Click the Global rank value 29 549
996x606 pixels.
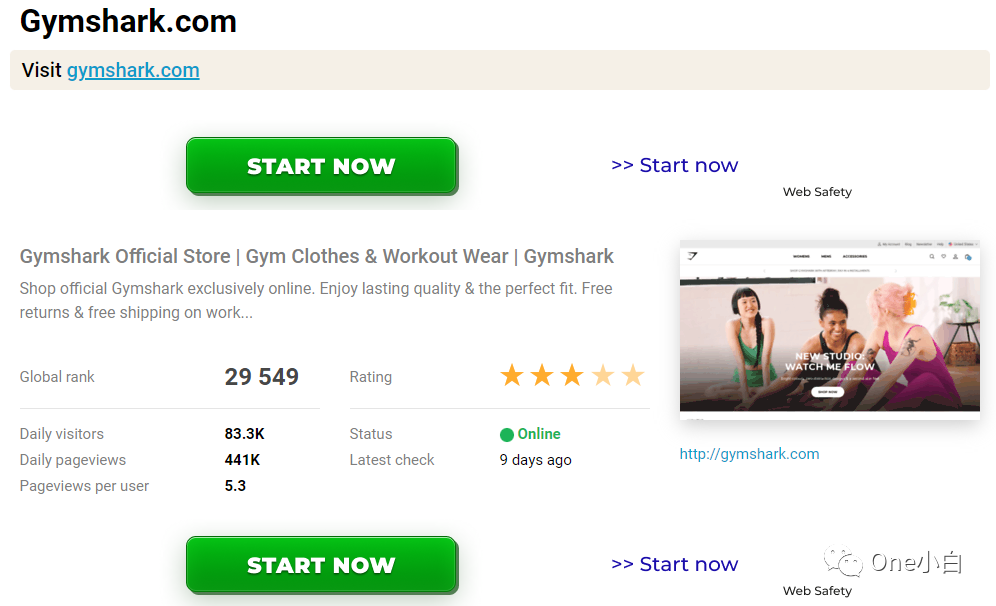tap(261, 377)
